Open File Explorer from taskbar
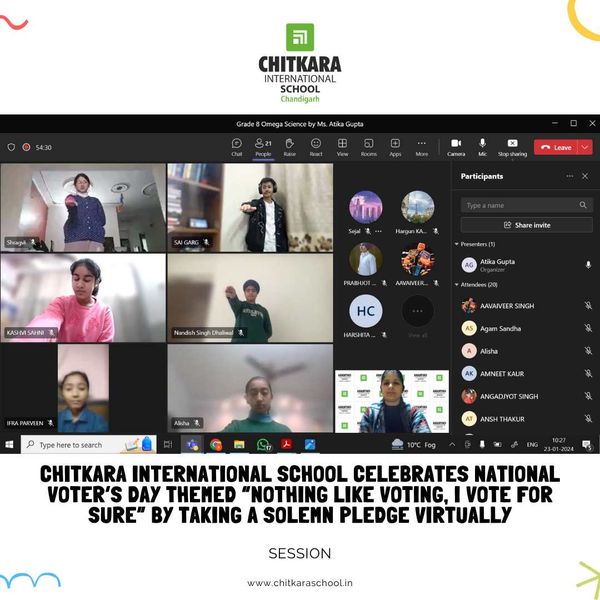600x600 pixels. pos(239,445)
